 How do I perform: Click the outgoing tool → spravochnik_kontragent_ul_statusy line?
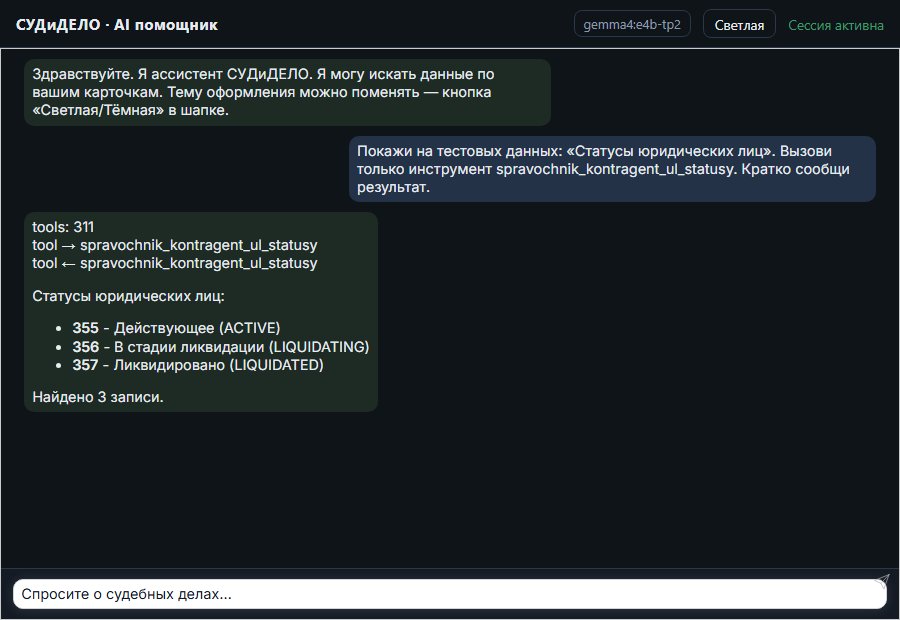click(x=174, y=245)
